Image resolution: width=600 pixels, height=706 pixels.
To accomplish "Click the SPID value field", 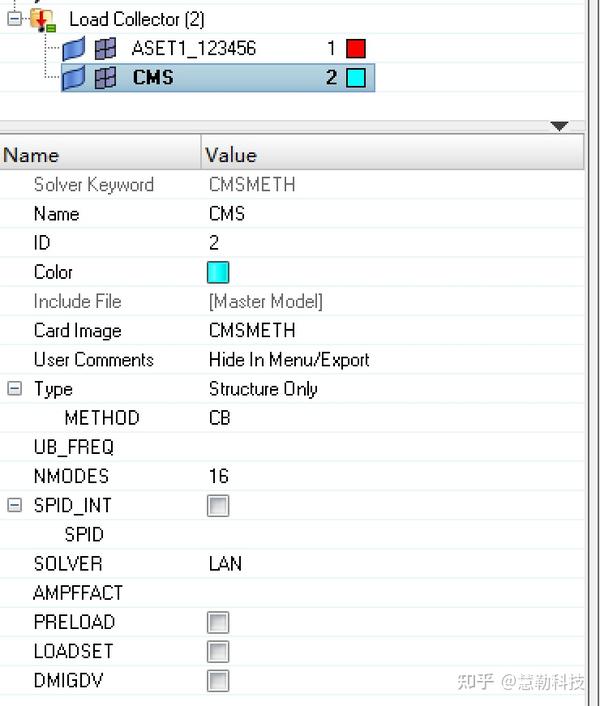I will tap(392, 534).
